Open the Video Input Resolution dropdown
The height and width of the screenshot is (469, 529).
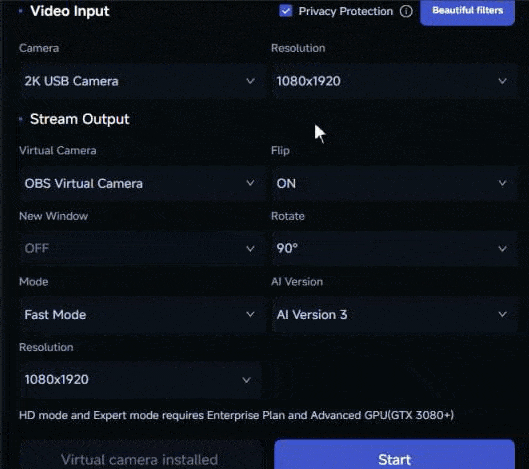[394, 81]
